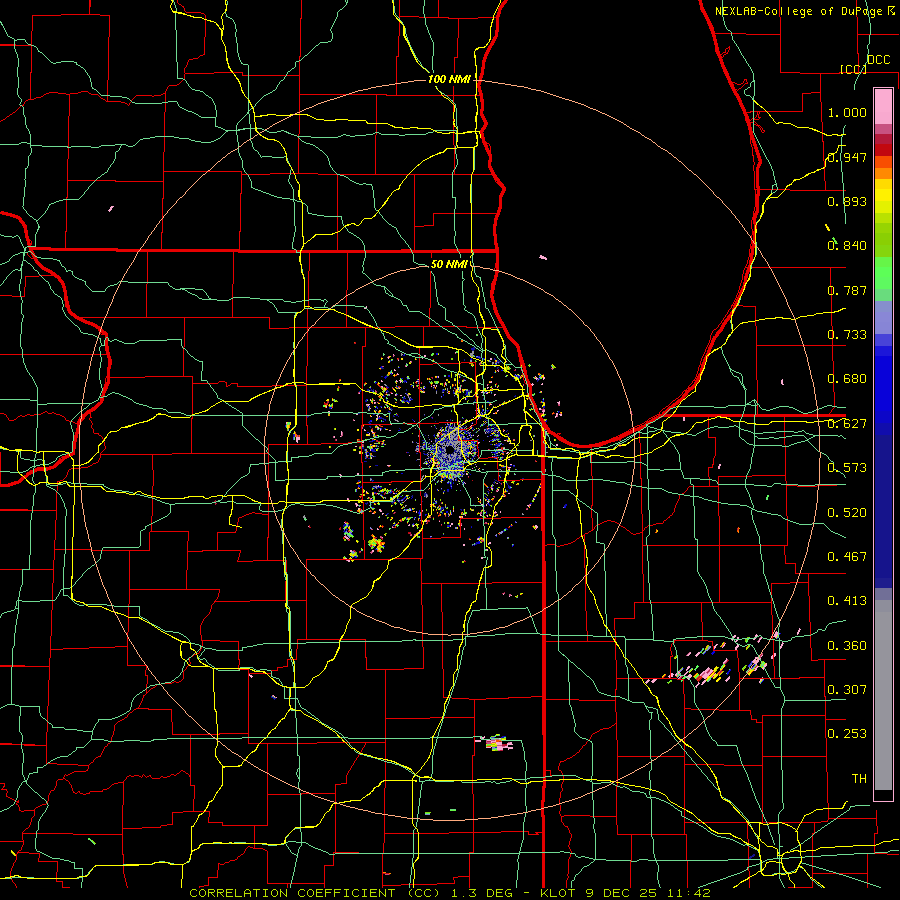Click the 0.467 scale value
Viewport: 900px width, 900px height.
pyautogui.click(x=847, y=557)
